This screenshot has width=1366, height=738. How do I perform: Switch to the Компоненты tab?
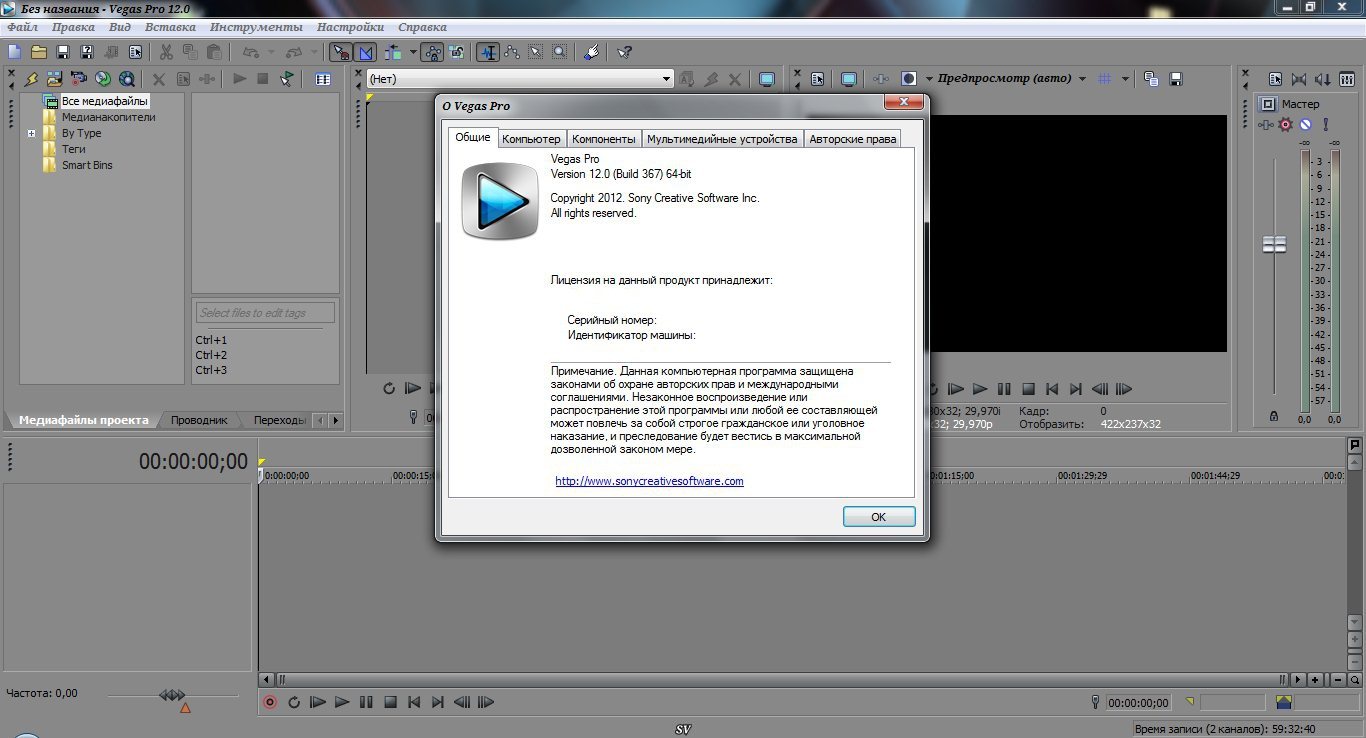pos(603,139)
